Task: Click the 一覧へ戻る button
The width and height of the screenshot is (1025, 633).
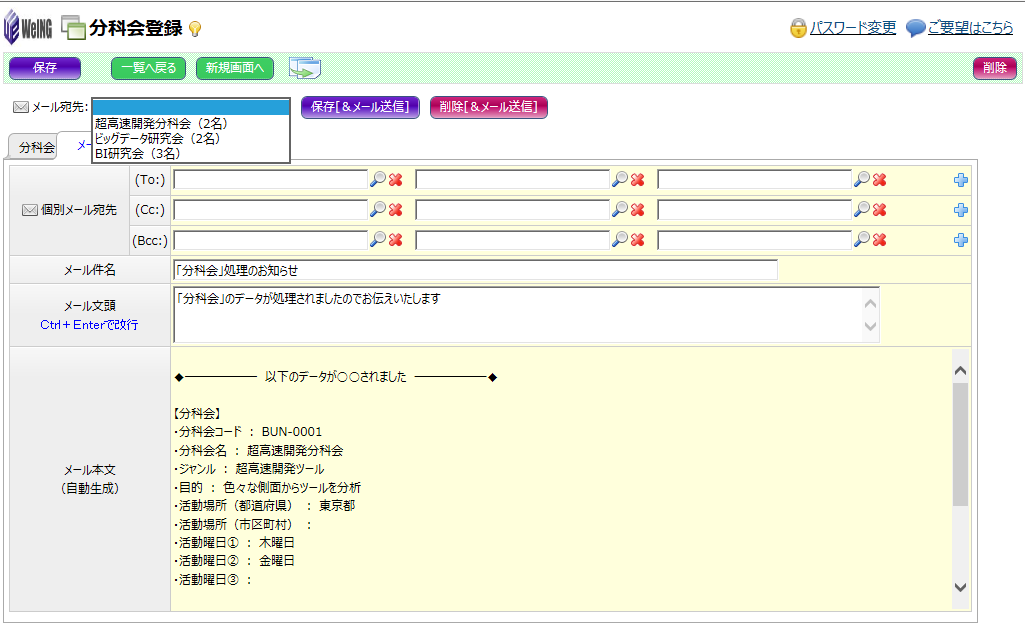Action: 149,68
